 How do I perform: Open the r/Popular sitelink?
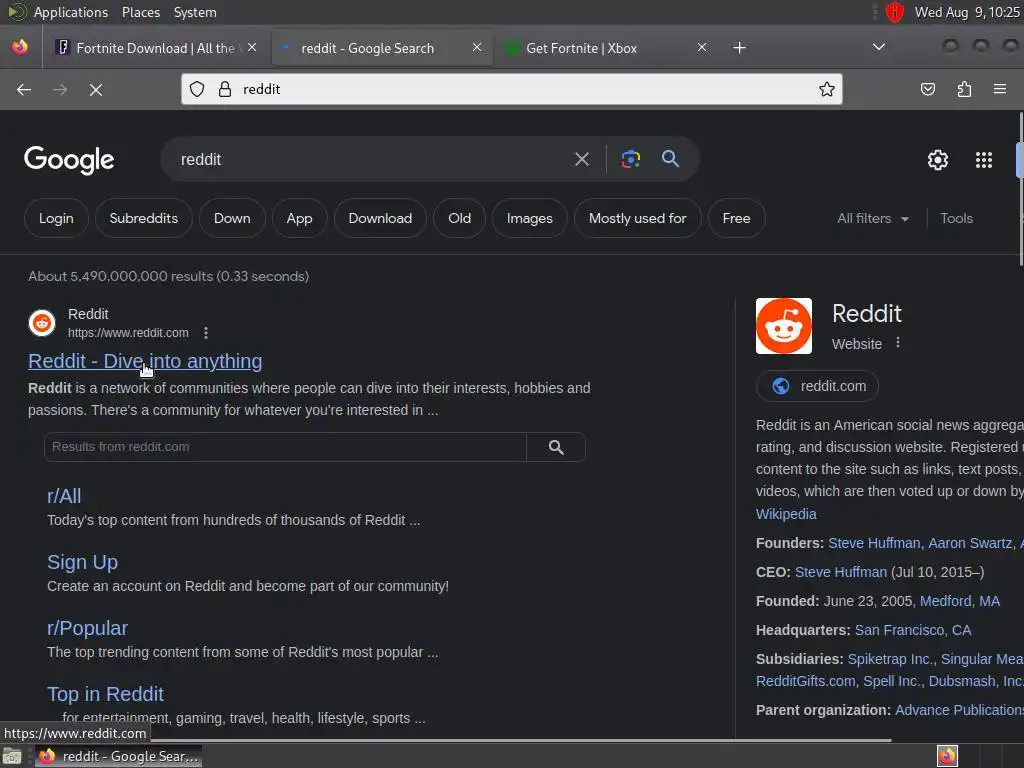[x=87, y=628]
